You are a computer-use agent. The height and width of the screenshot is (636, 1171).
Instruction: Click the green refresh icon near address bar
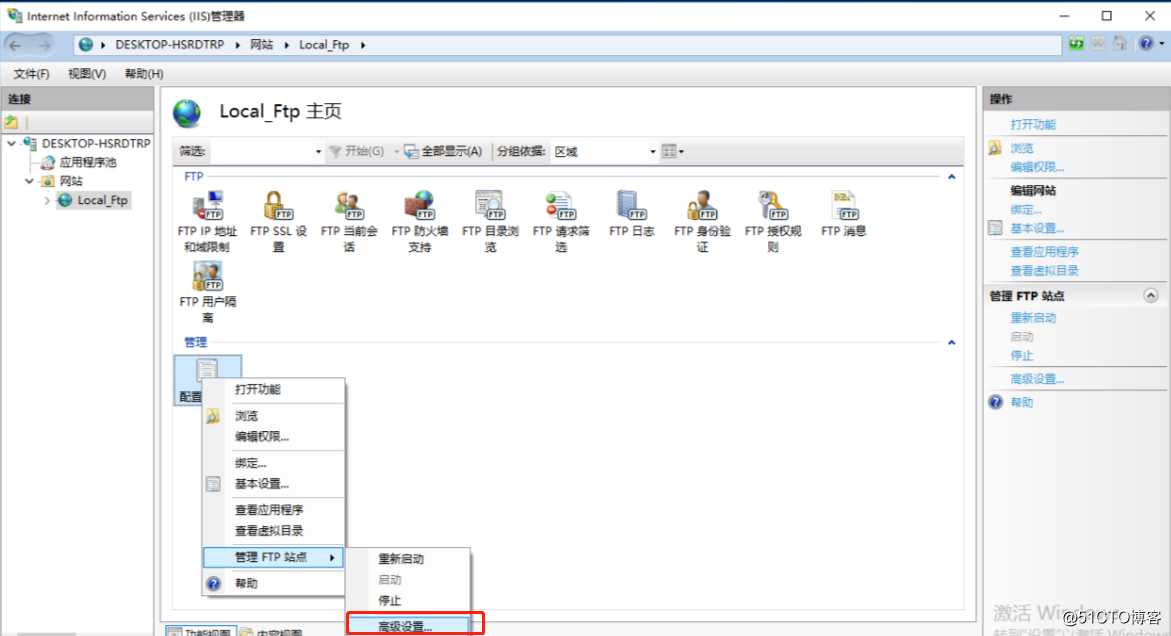click(1076, 43)
